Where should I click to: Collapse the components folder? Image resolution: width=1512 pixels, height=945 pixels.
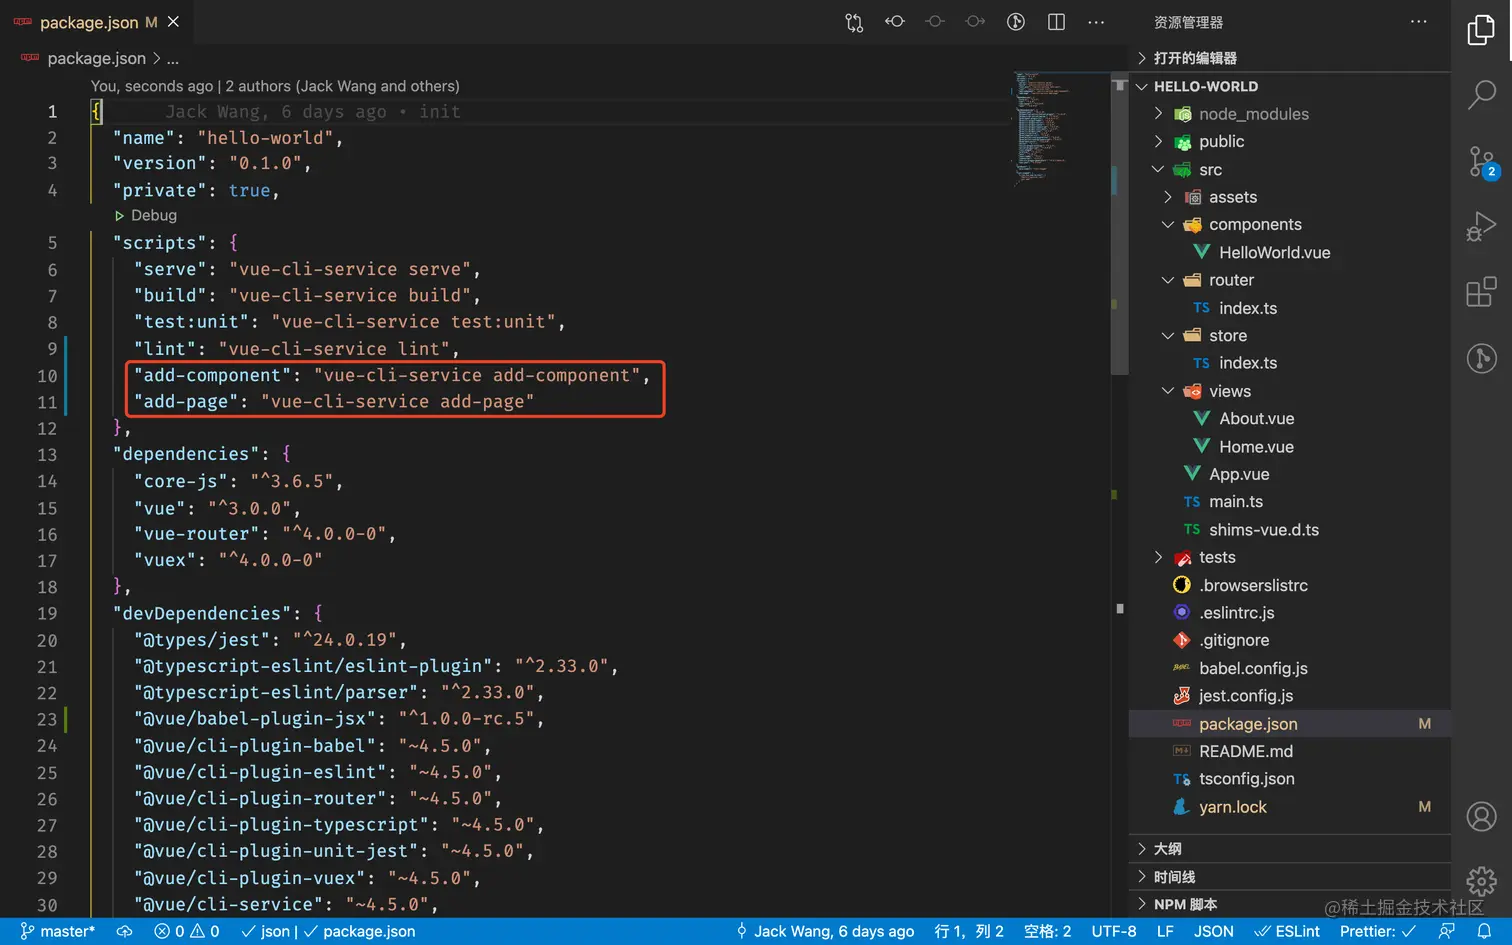(1290, 225)
